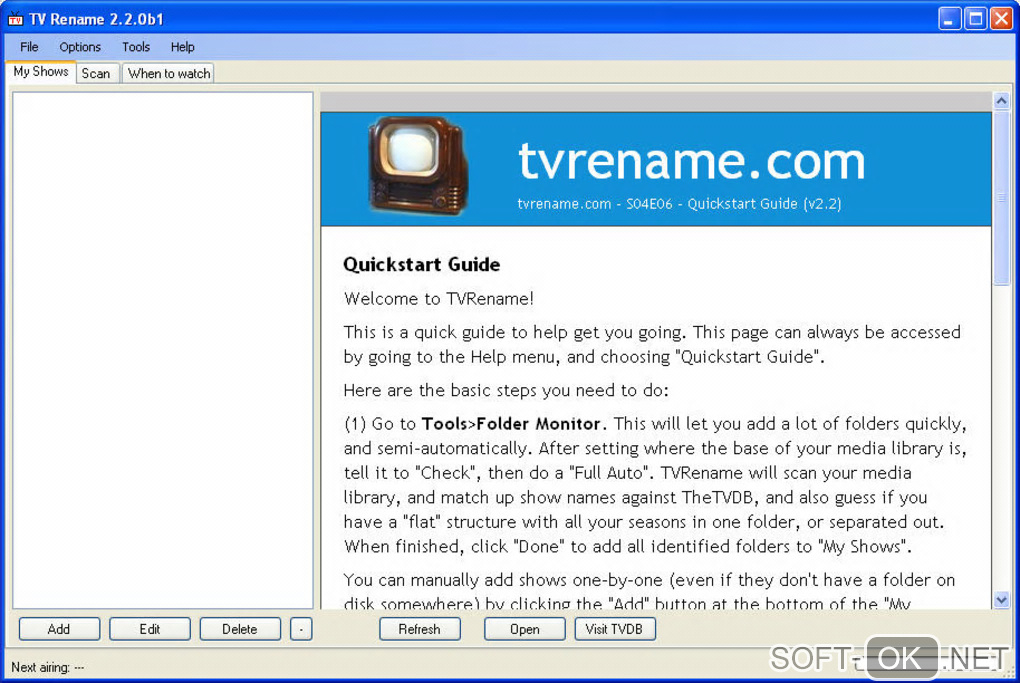Click the Delete button
The width and height of the screenshot is (1020, 683).
tap(240, 629)
